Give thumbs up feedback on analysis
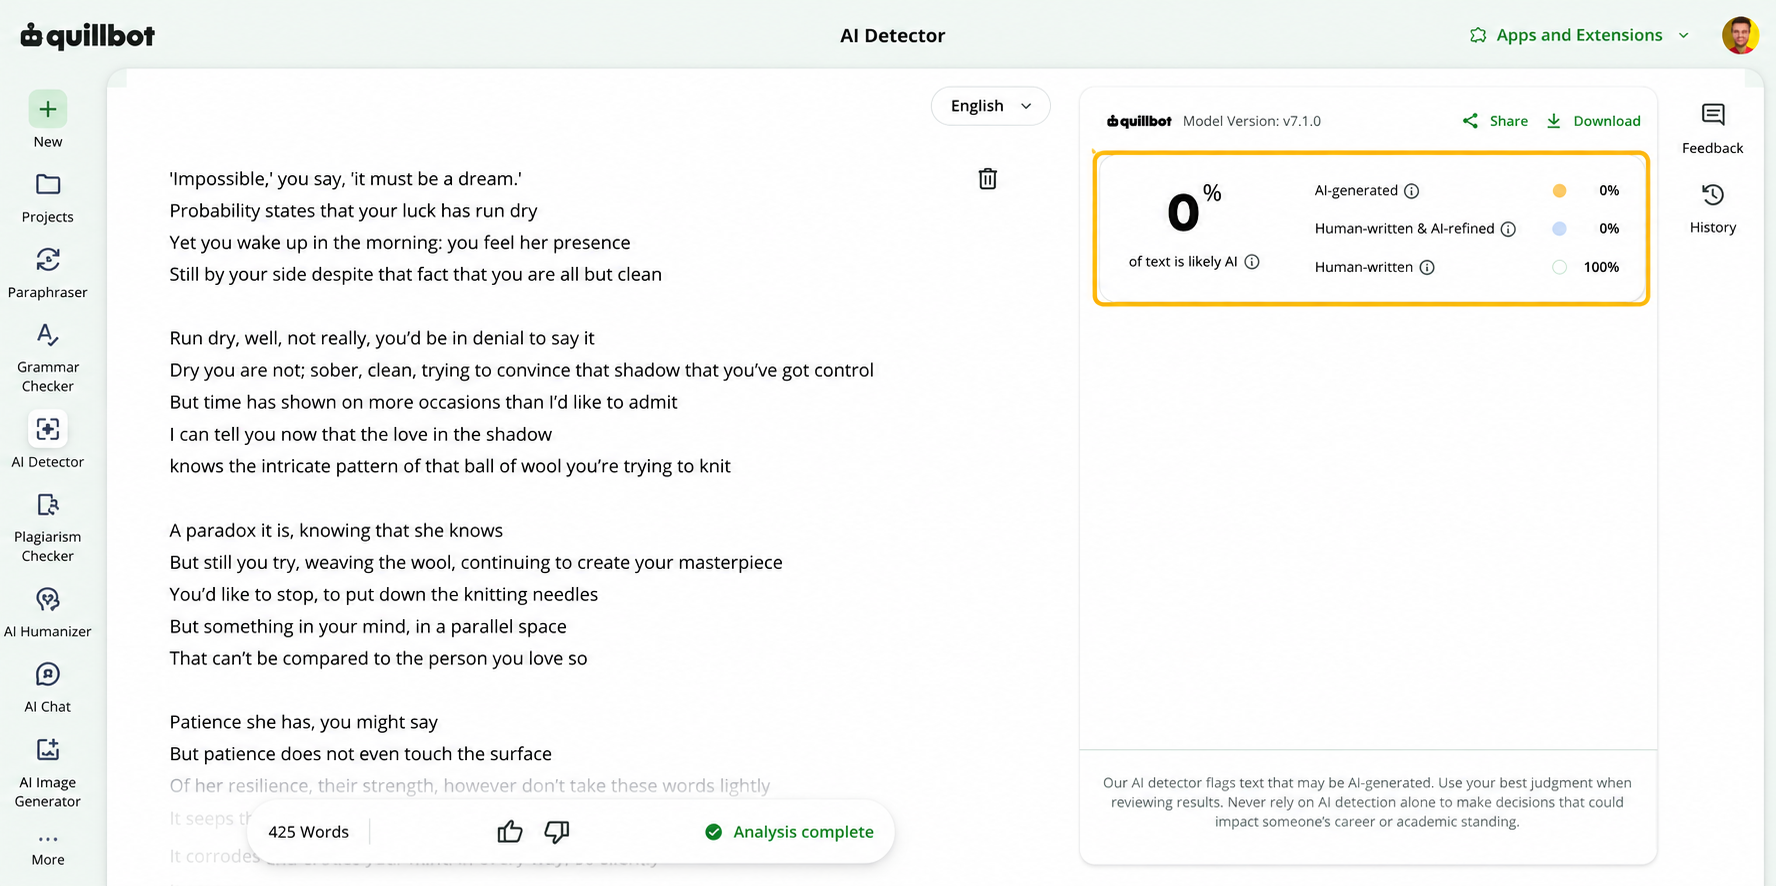The width and height of the screenshot is (1776, 886). [510, 832]
